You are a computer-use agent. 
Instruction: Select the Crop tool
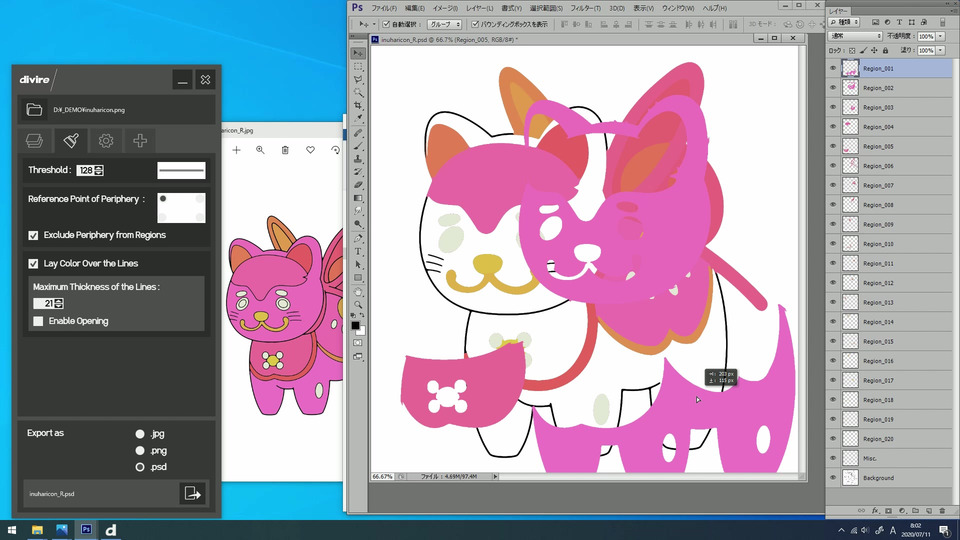pos(358,105)
